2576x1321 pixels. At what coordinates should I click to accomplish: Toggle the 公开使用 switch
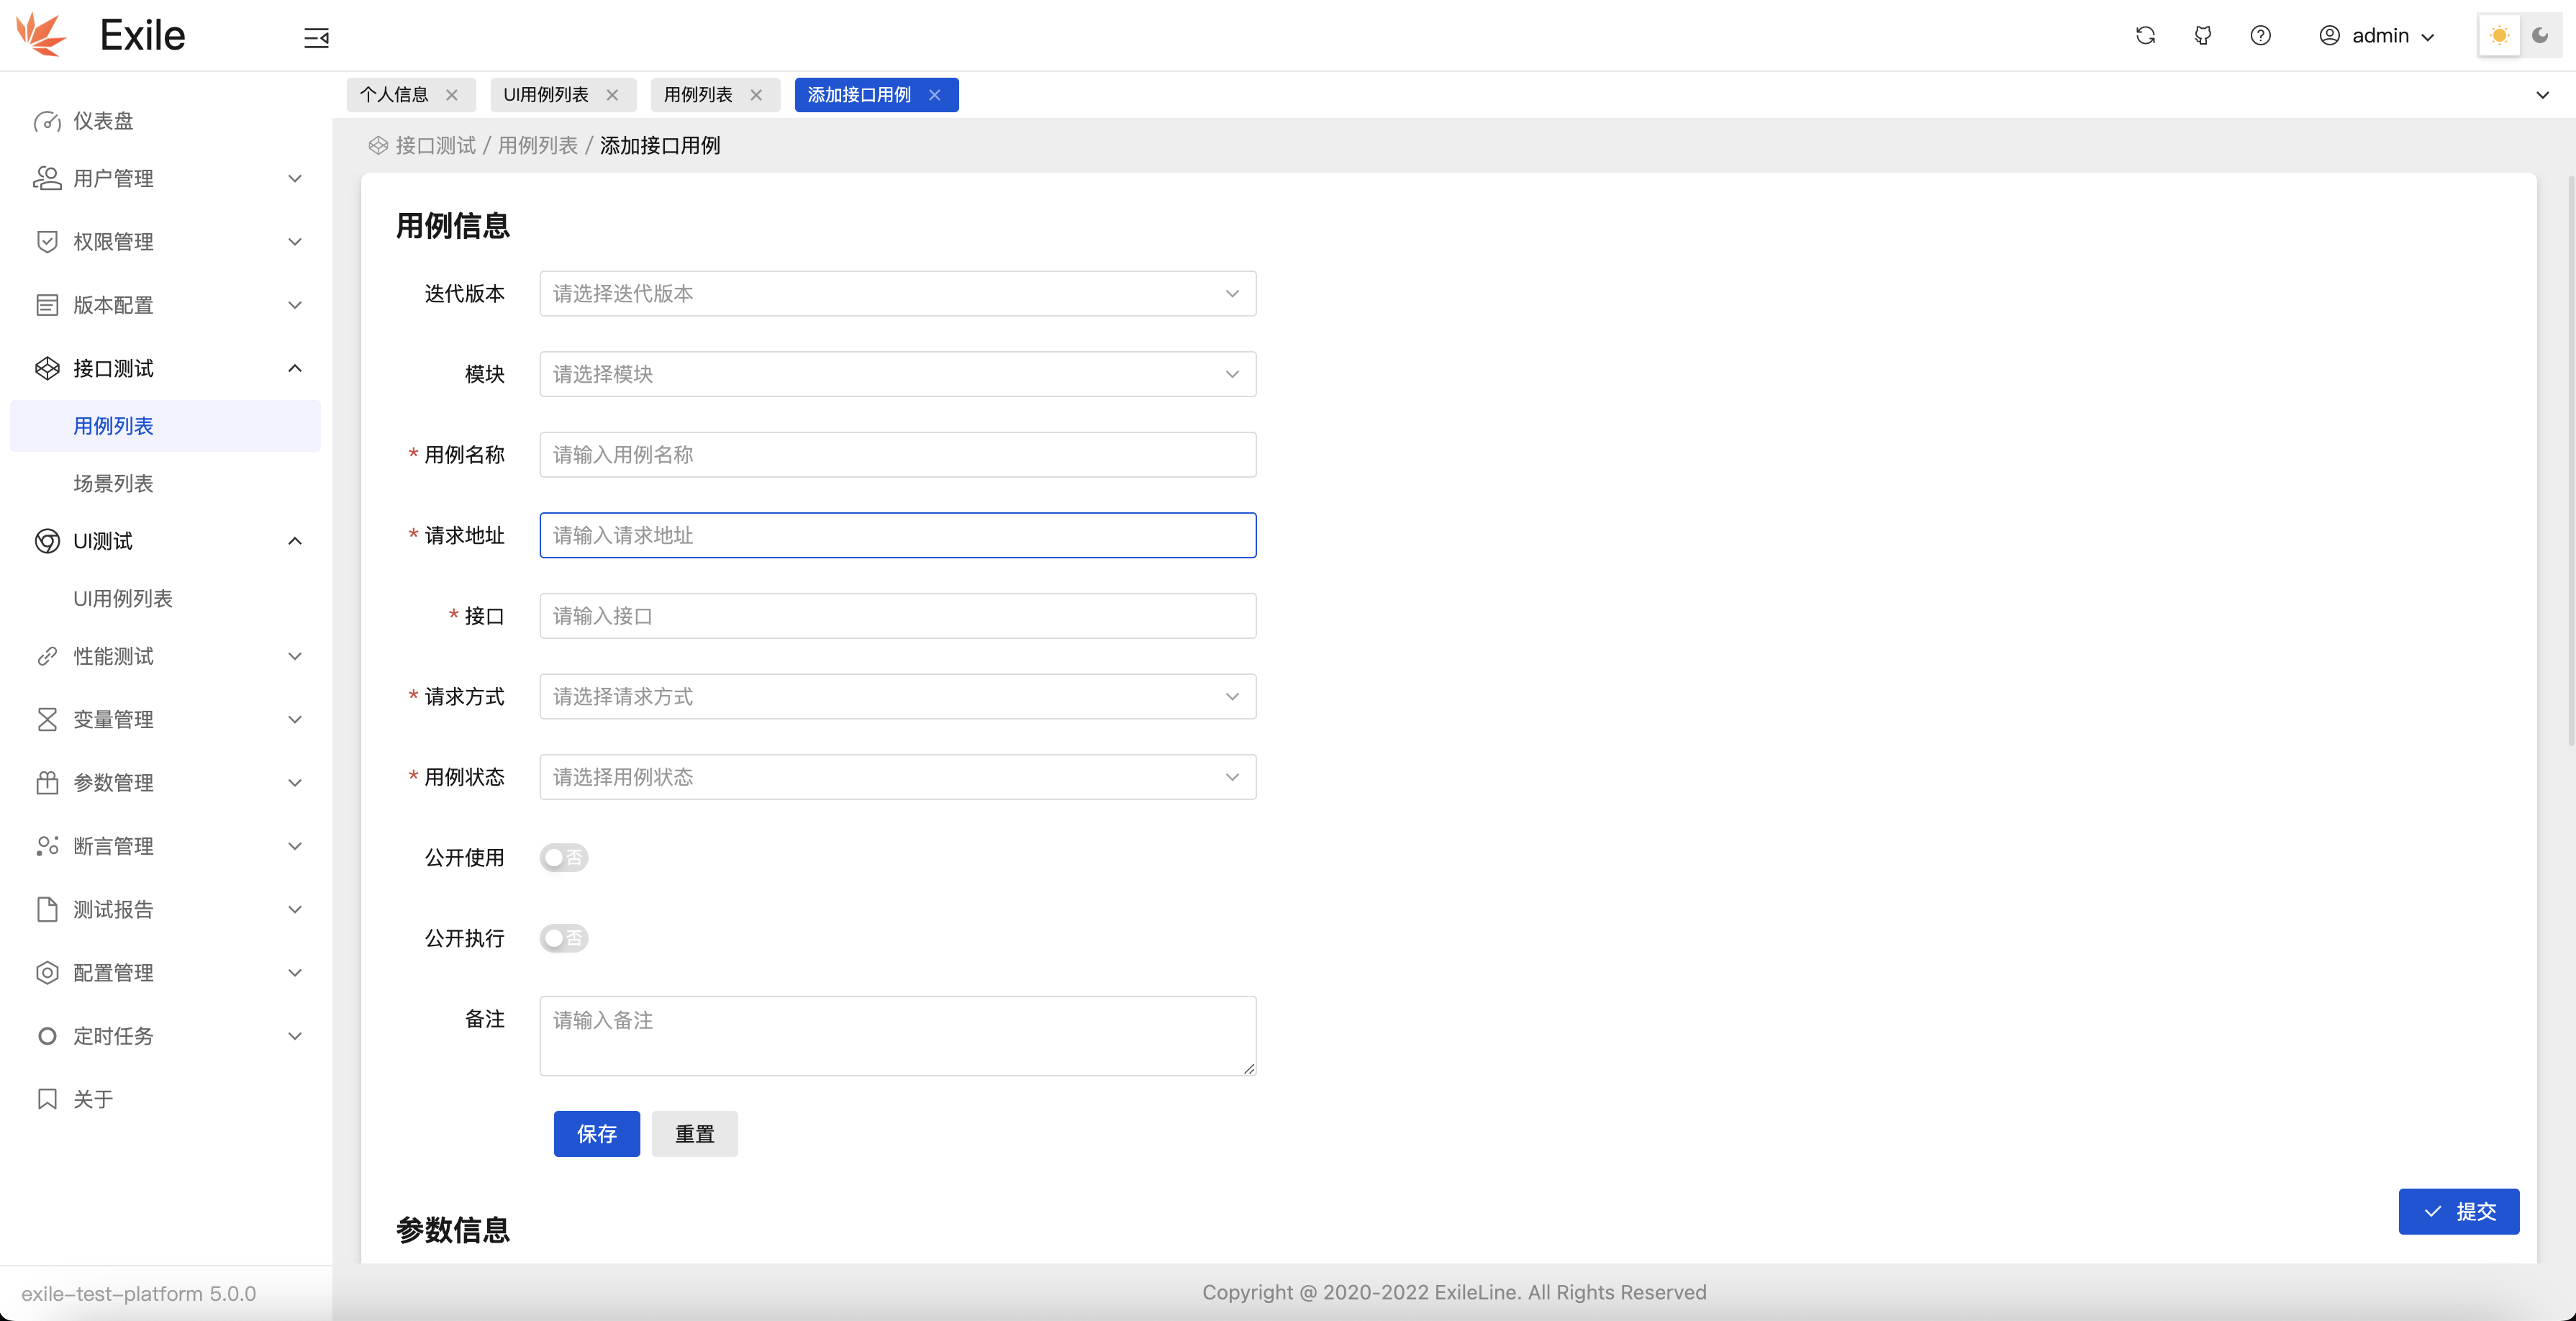[564, 857]
